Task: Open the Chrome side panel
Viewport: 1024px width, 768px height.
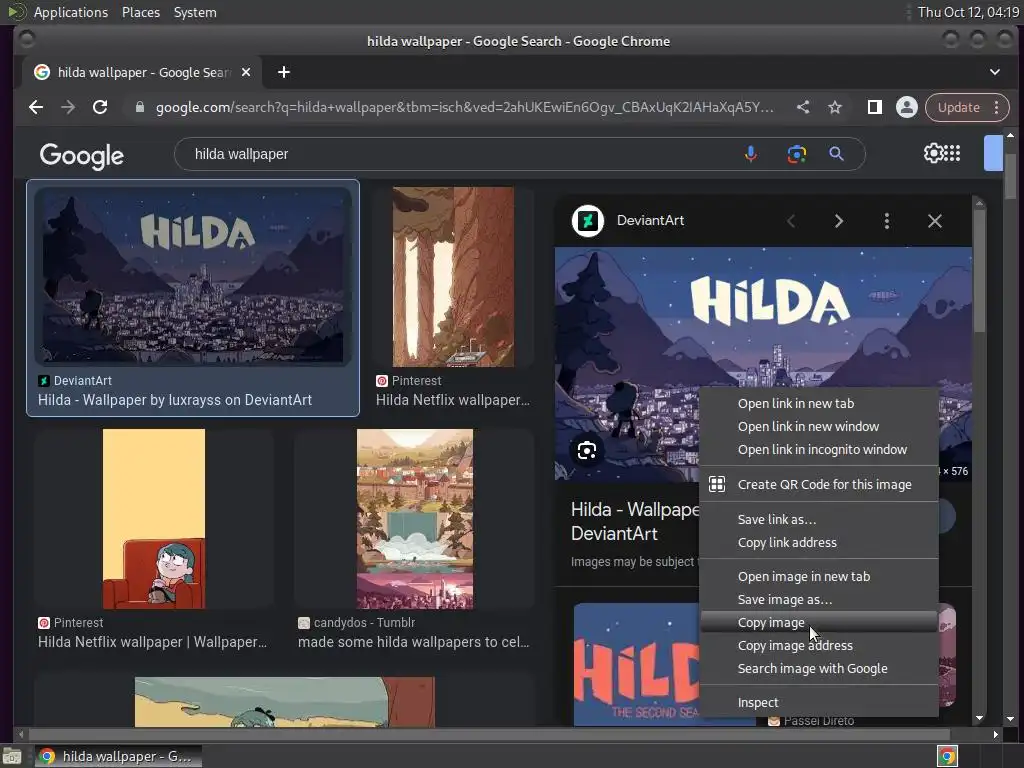Action: [x=874, y=107]
